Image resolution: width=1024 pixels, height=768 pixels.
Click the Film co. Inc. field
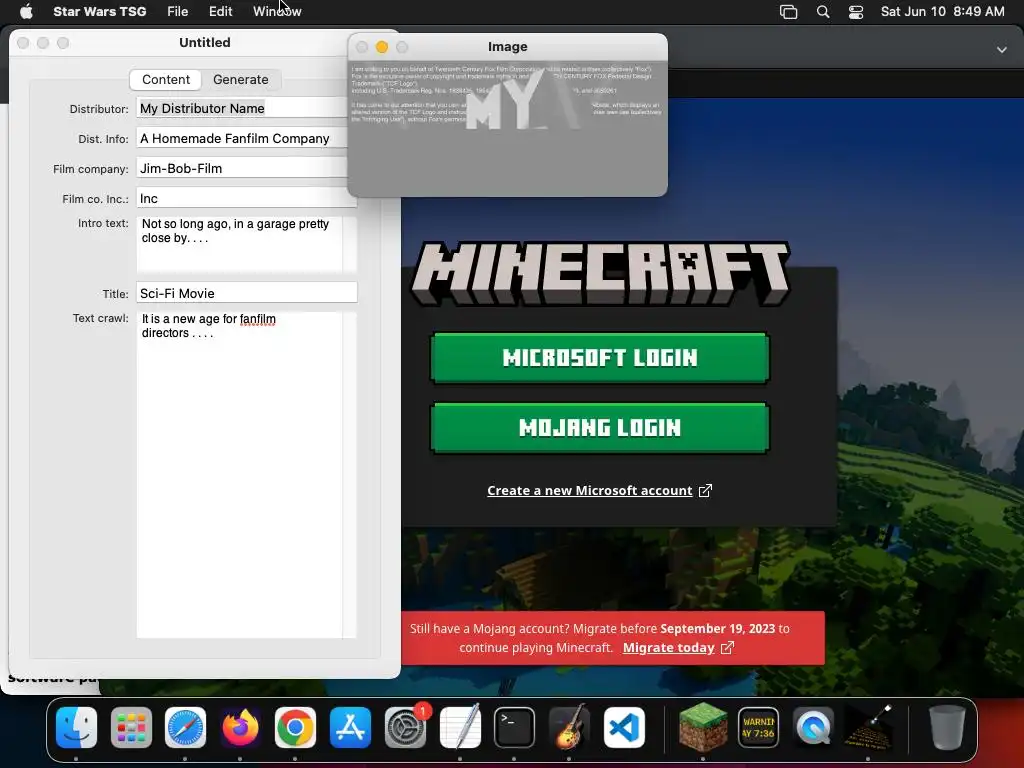pyautogui.click(x=246, y=199)
